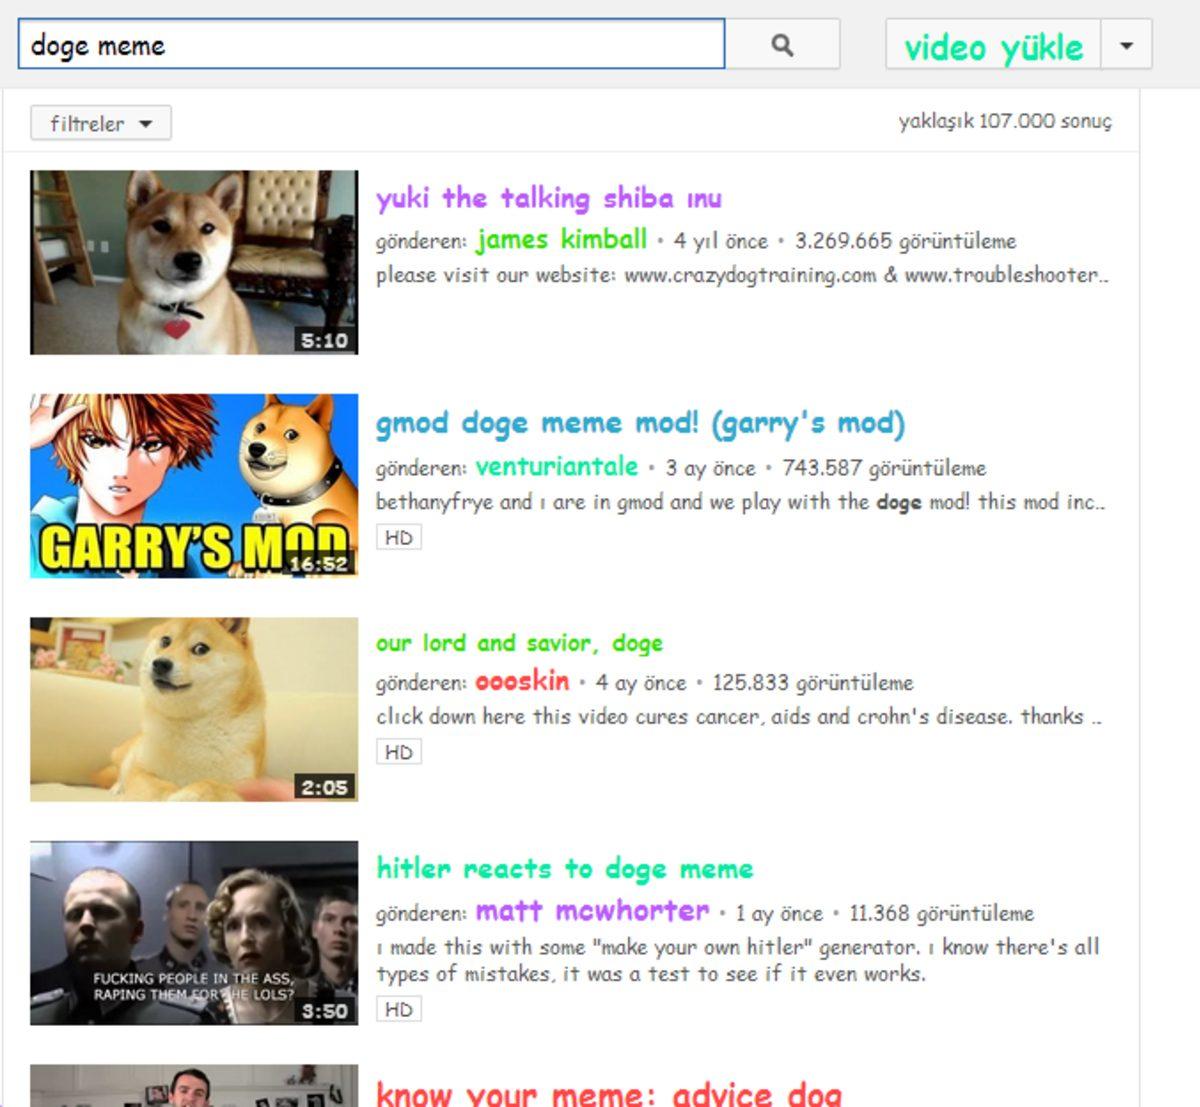Open know your meme: advice dog title

(x=608, y=1093)
